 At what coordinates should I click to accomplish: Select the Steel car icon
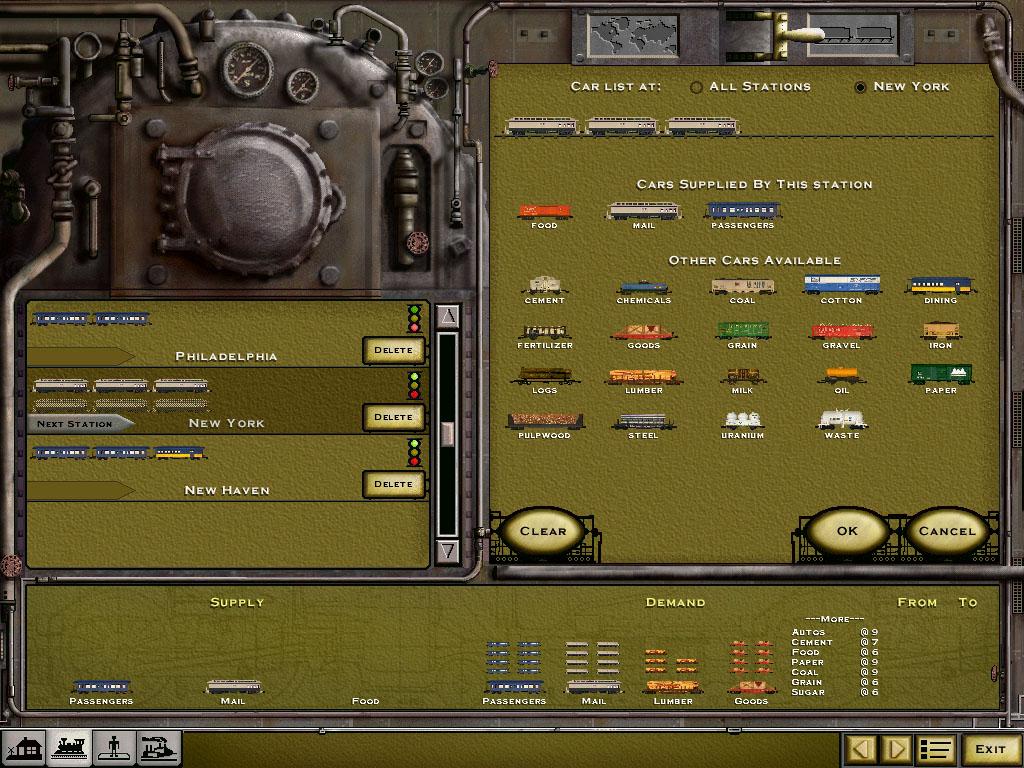pos(643,422)
